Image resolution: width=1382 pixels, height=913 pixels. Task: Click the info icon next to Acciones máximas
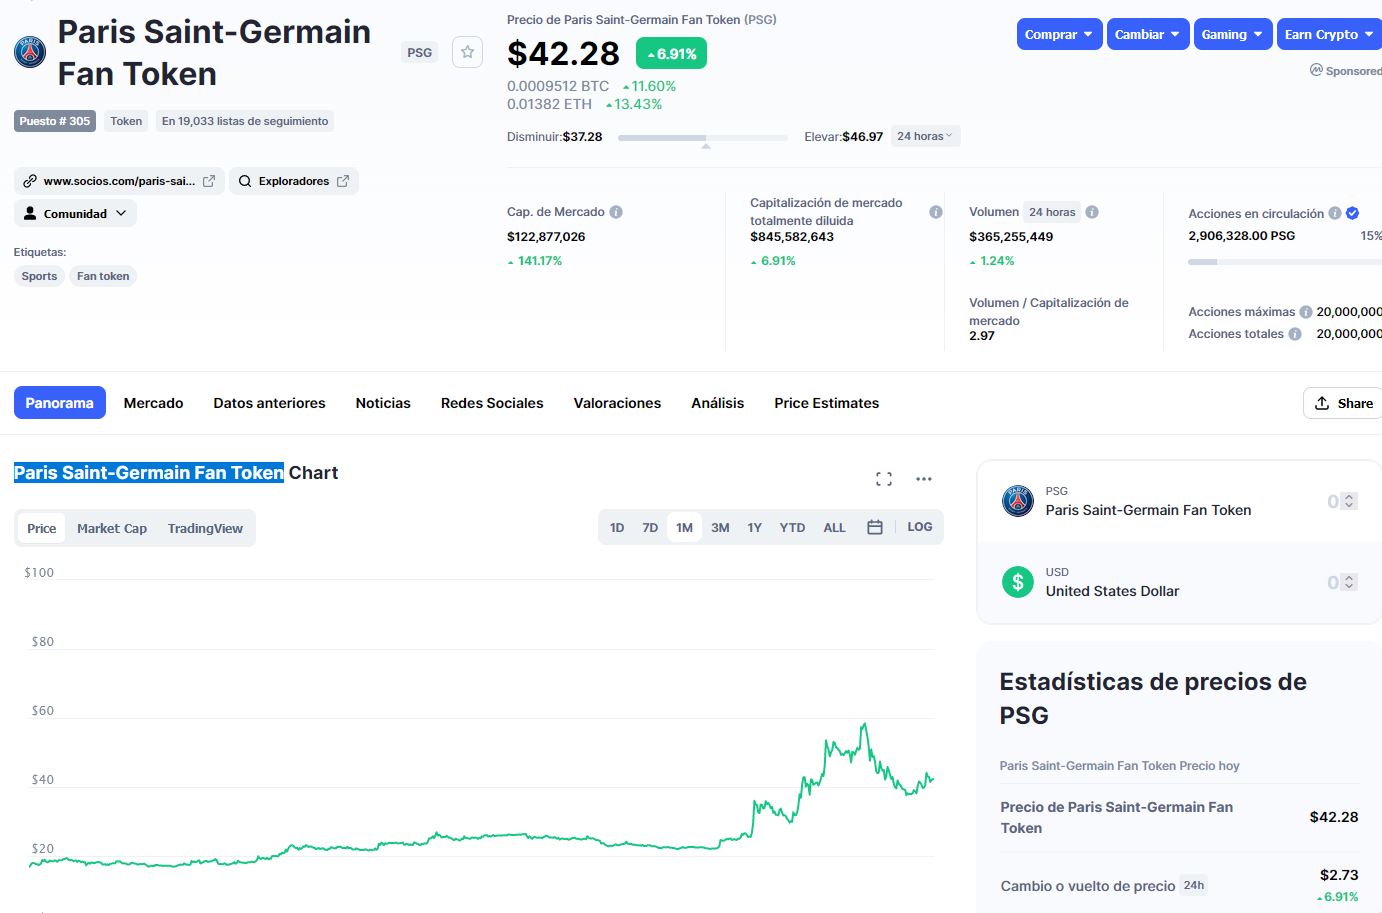(1306, 312)
